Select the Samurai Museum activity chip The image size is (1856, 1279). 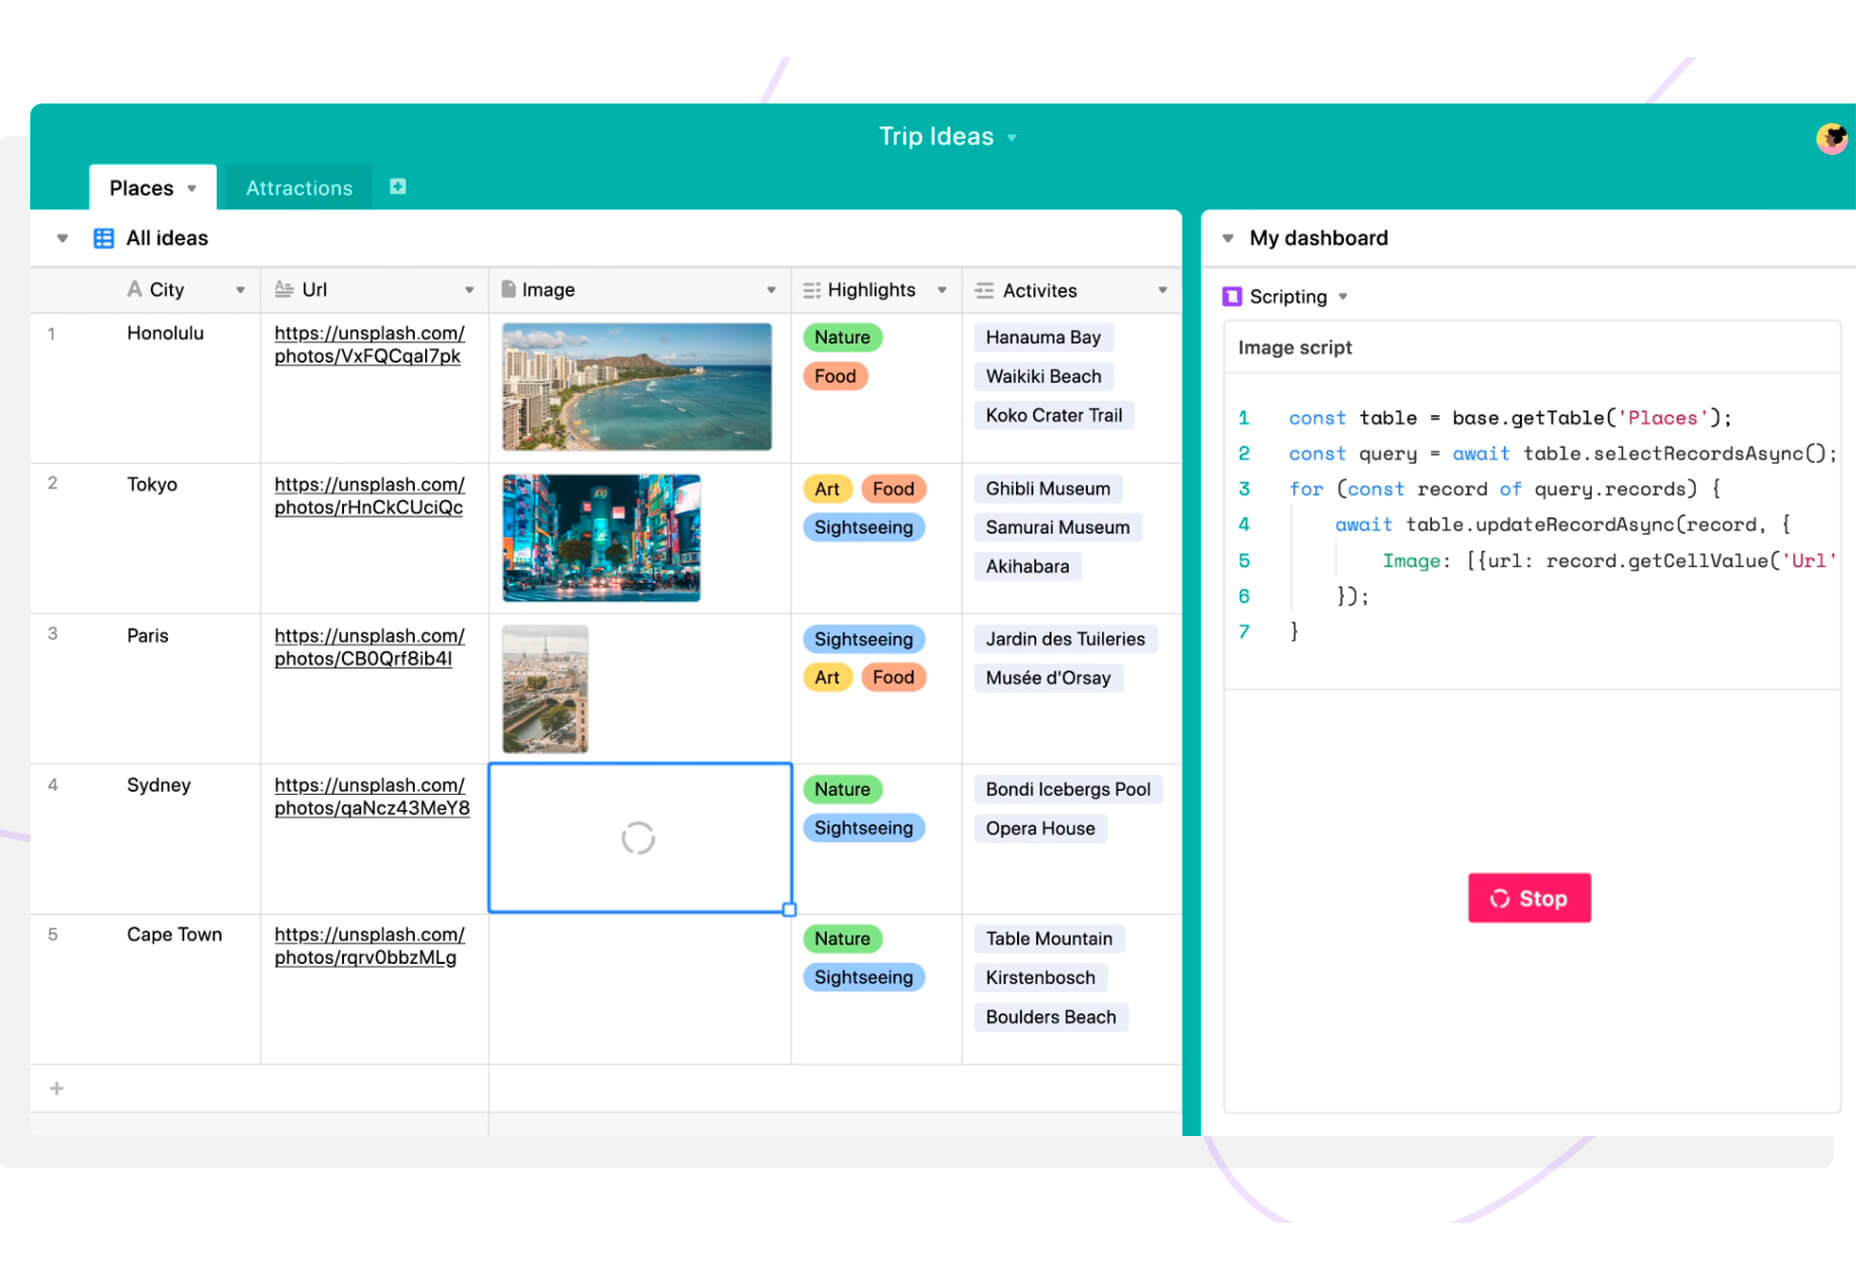click(1058, 527)
